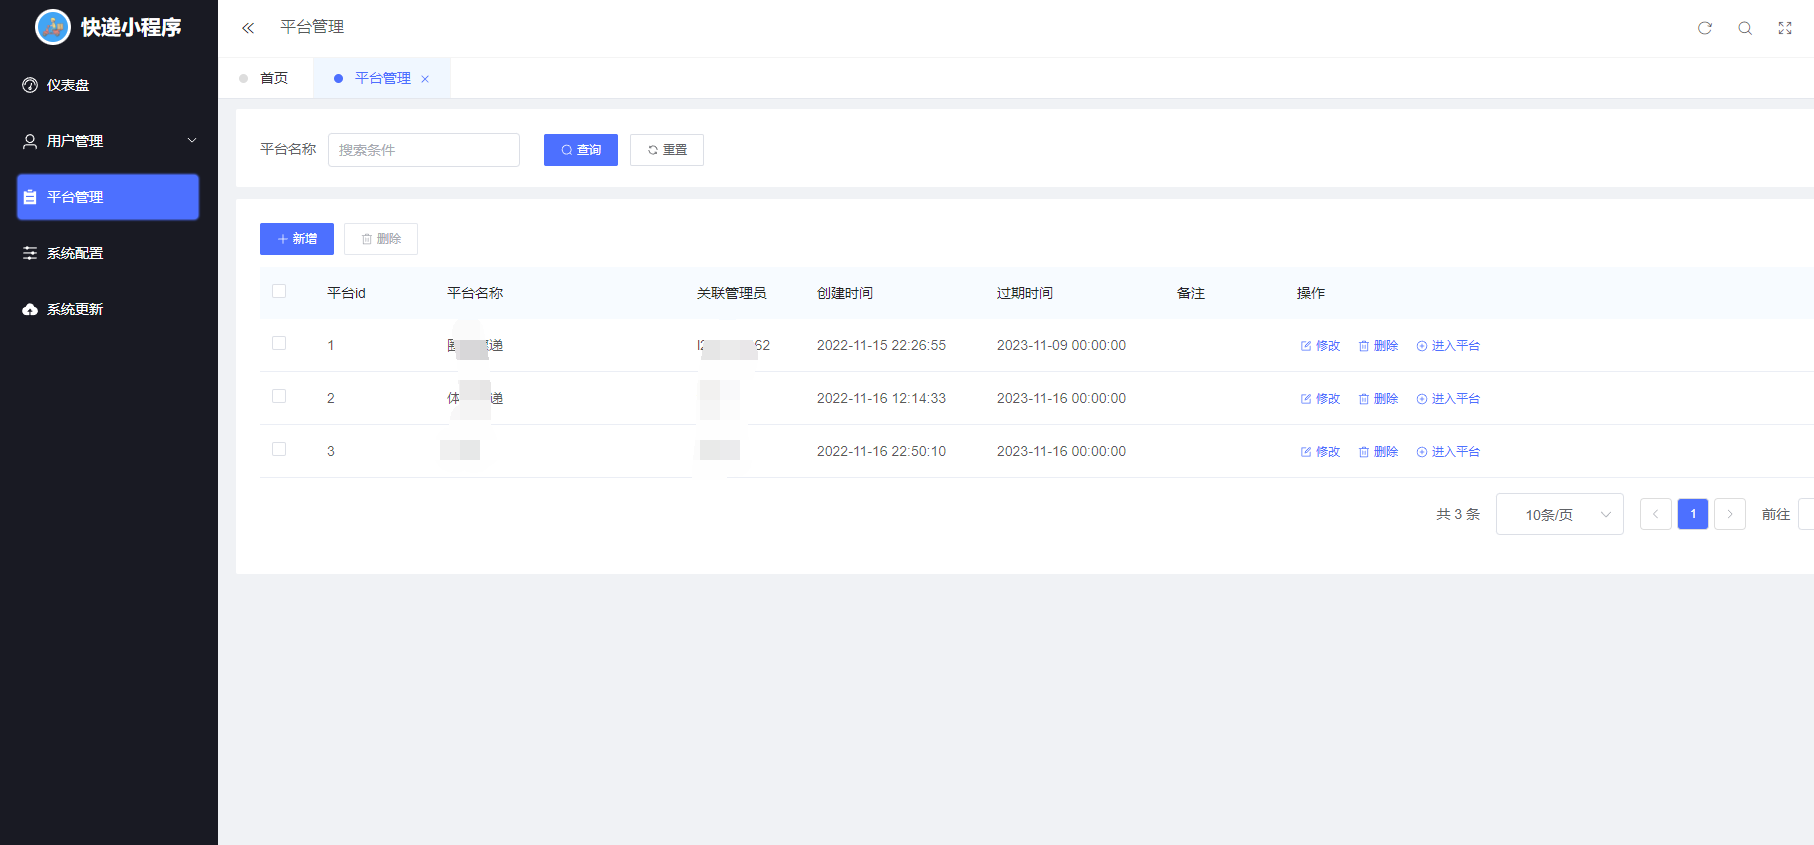Screen dimensions: 1814x845
Task: Open 系统更新 in the sidebar
Action: (75, 310)
